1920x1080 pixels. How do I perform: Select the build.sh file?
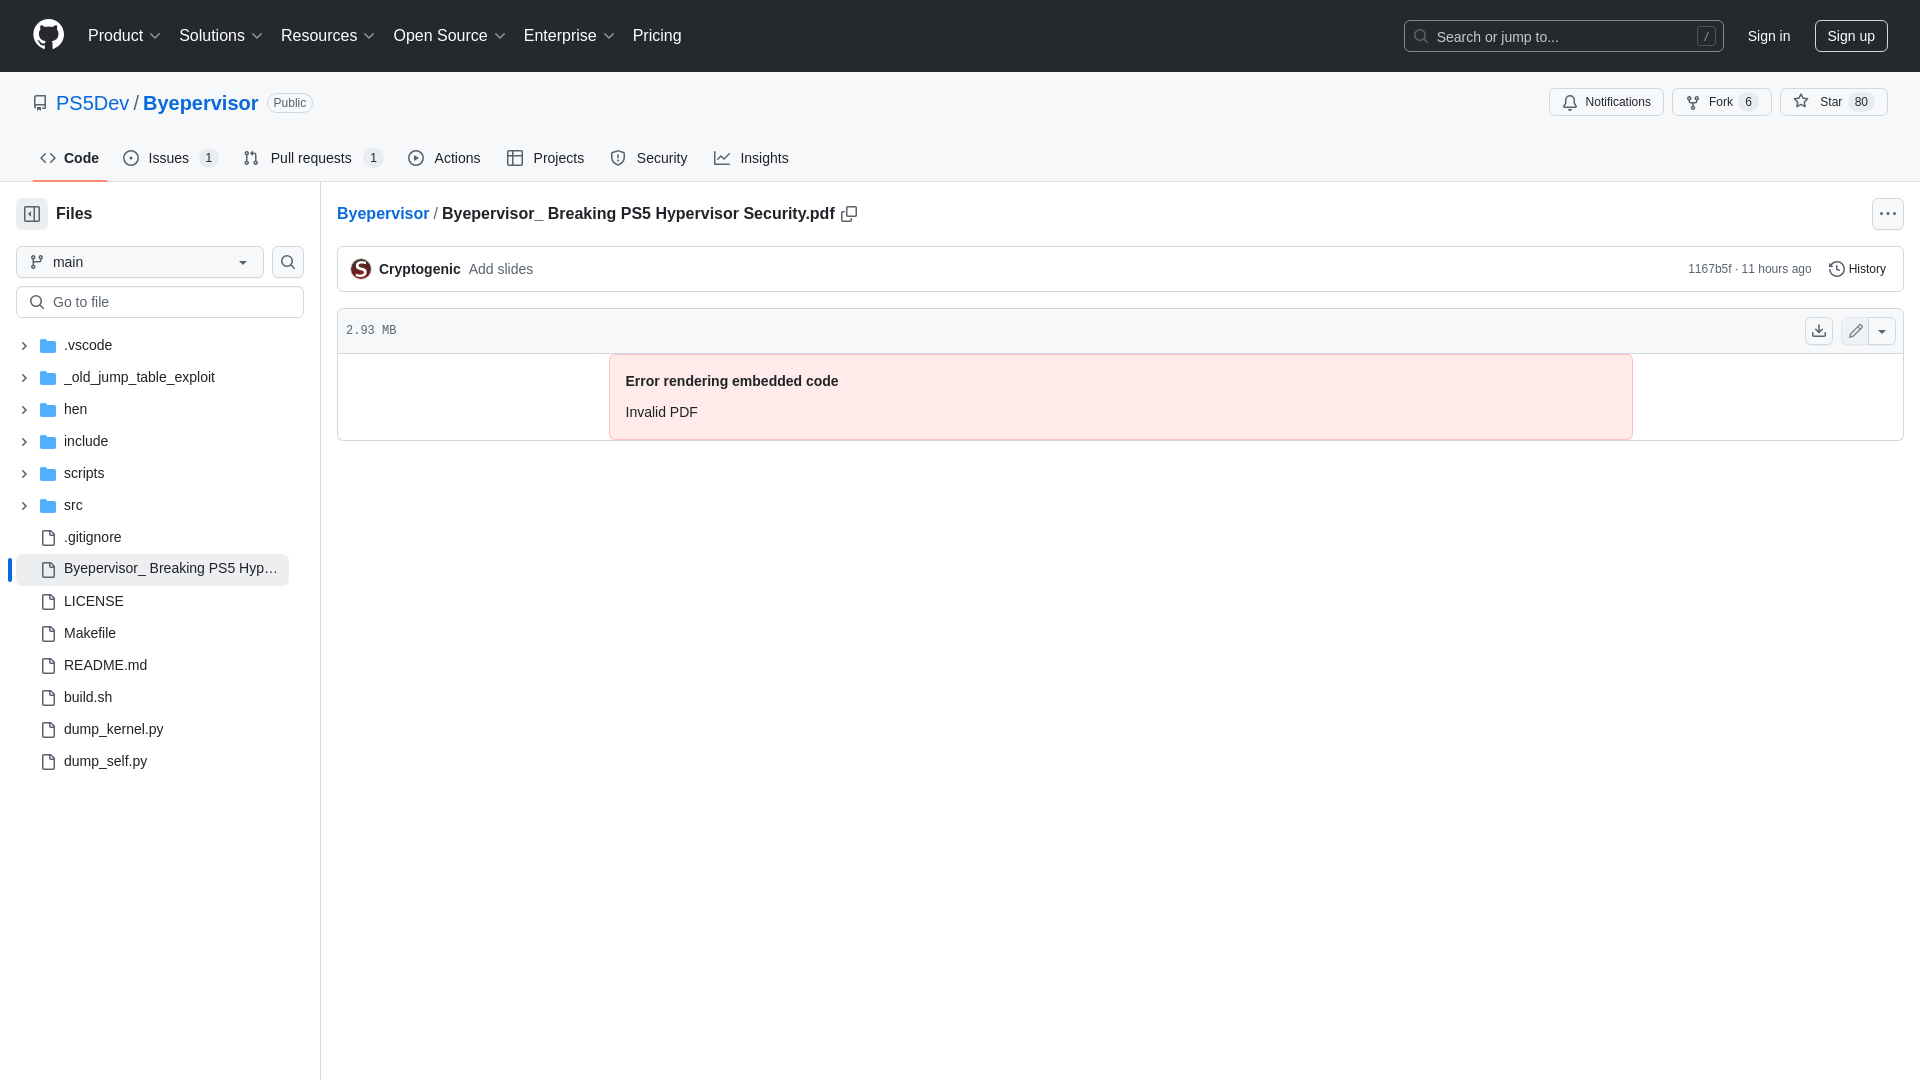[88, 697]
